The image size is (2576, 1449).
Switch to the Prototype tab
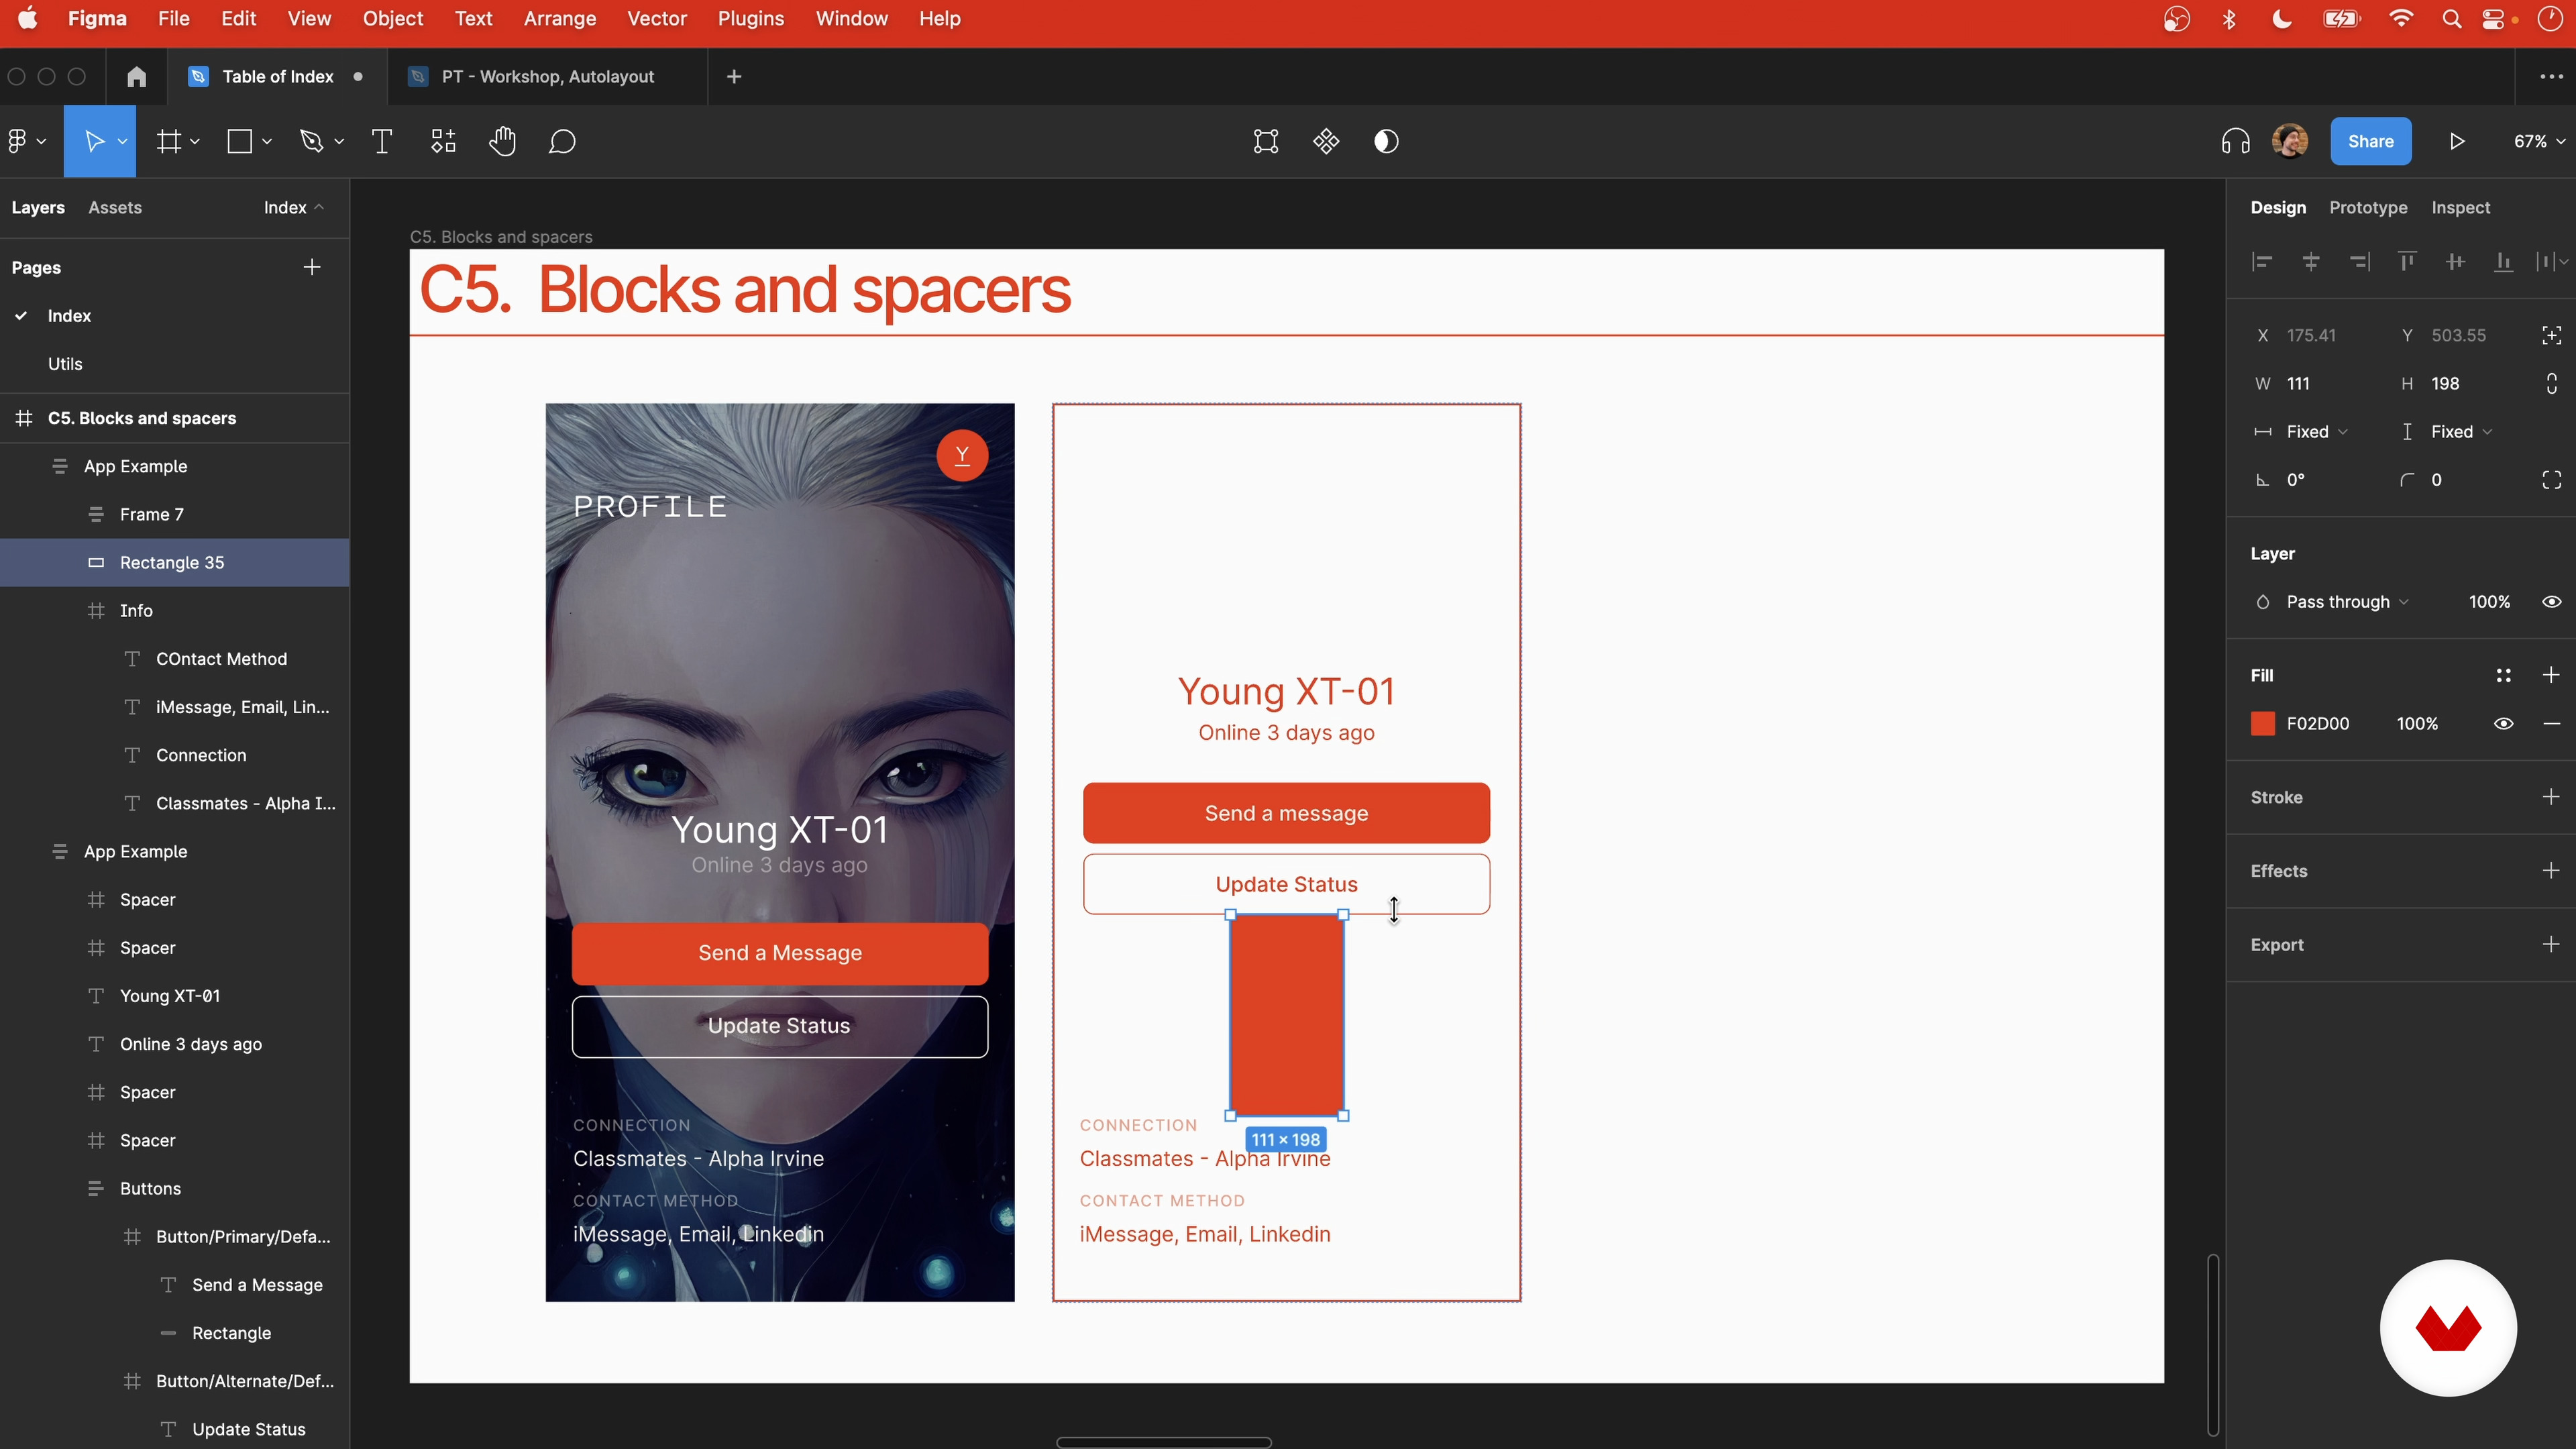click(x=2368, y=207)
